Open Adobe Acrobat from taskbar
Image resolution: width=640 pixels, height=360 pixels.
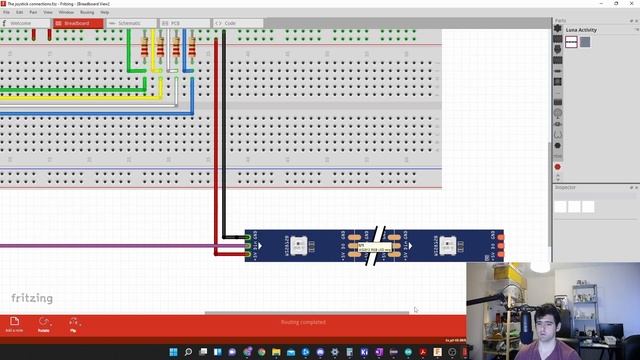coord(423,352)
